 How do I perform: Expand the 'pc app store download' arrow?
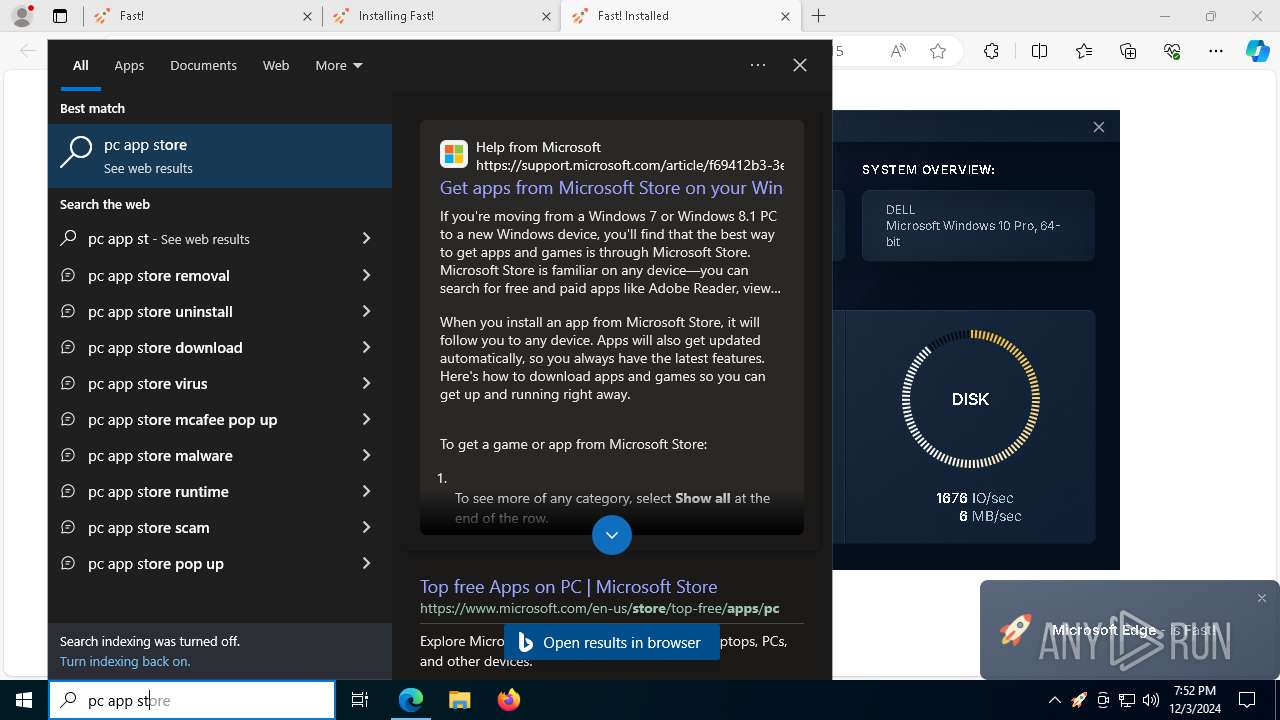[366, 347]
